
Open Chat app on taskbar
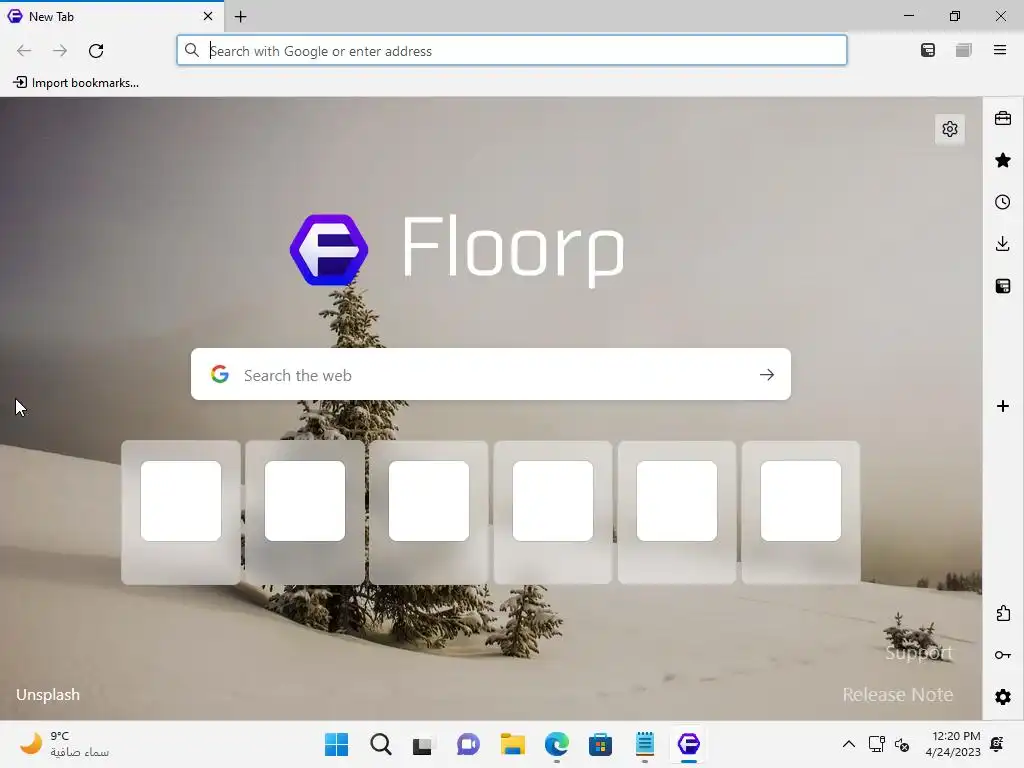pos(468,744)
